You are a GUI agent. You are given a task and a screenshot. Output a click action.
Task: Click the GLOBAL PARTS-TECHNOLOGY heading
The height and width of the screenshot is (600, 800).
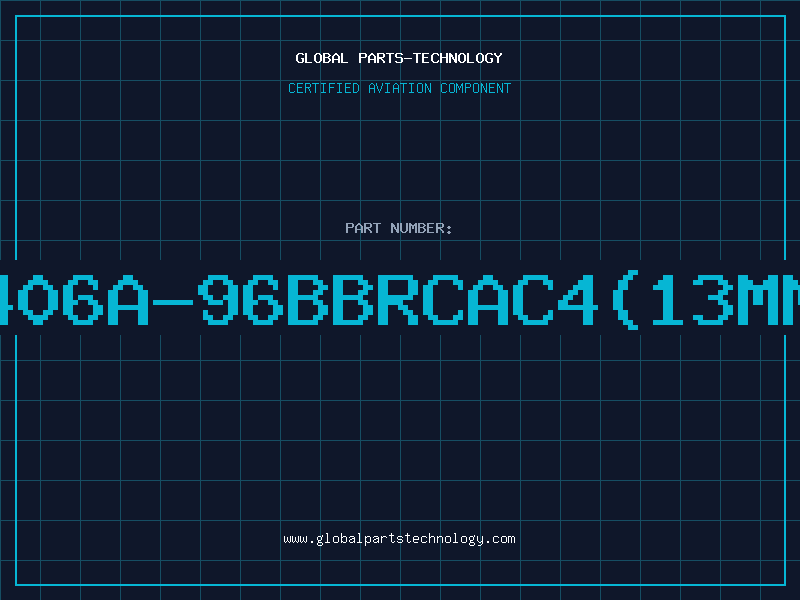399,58
